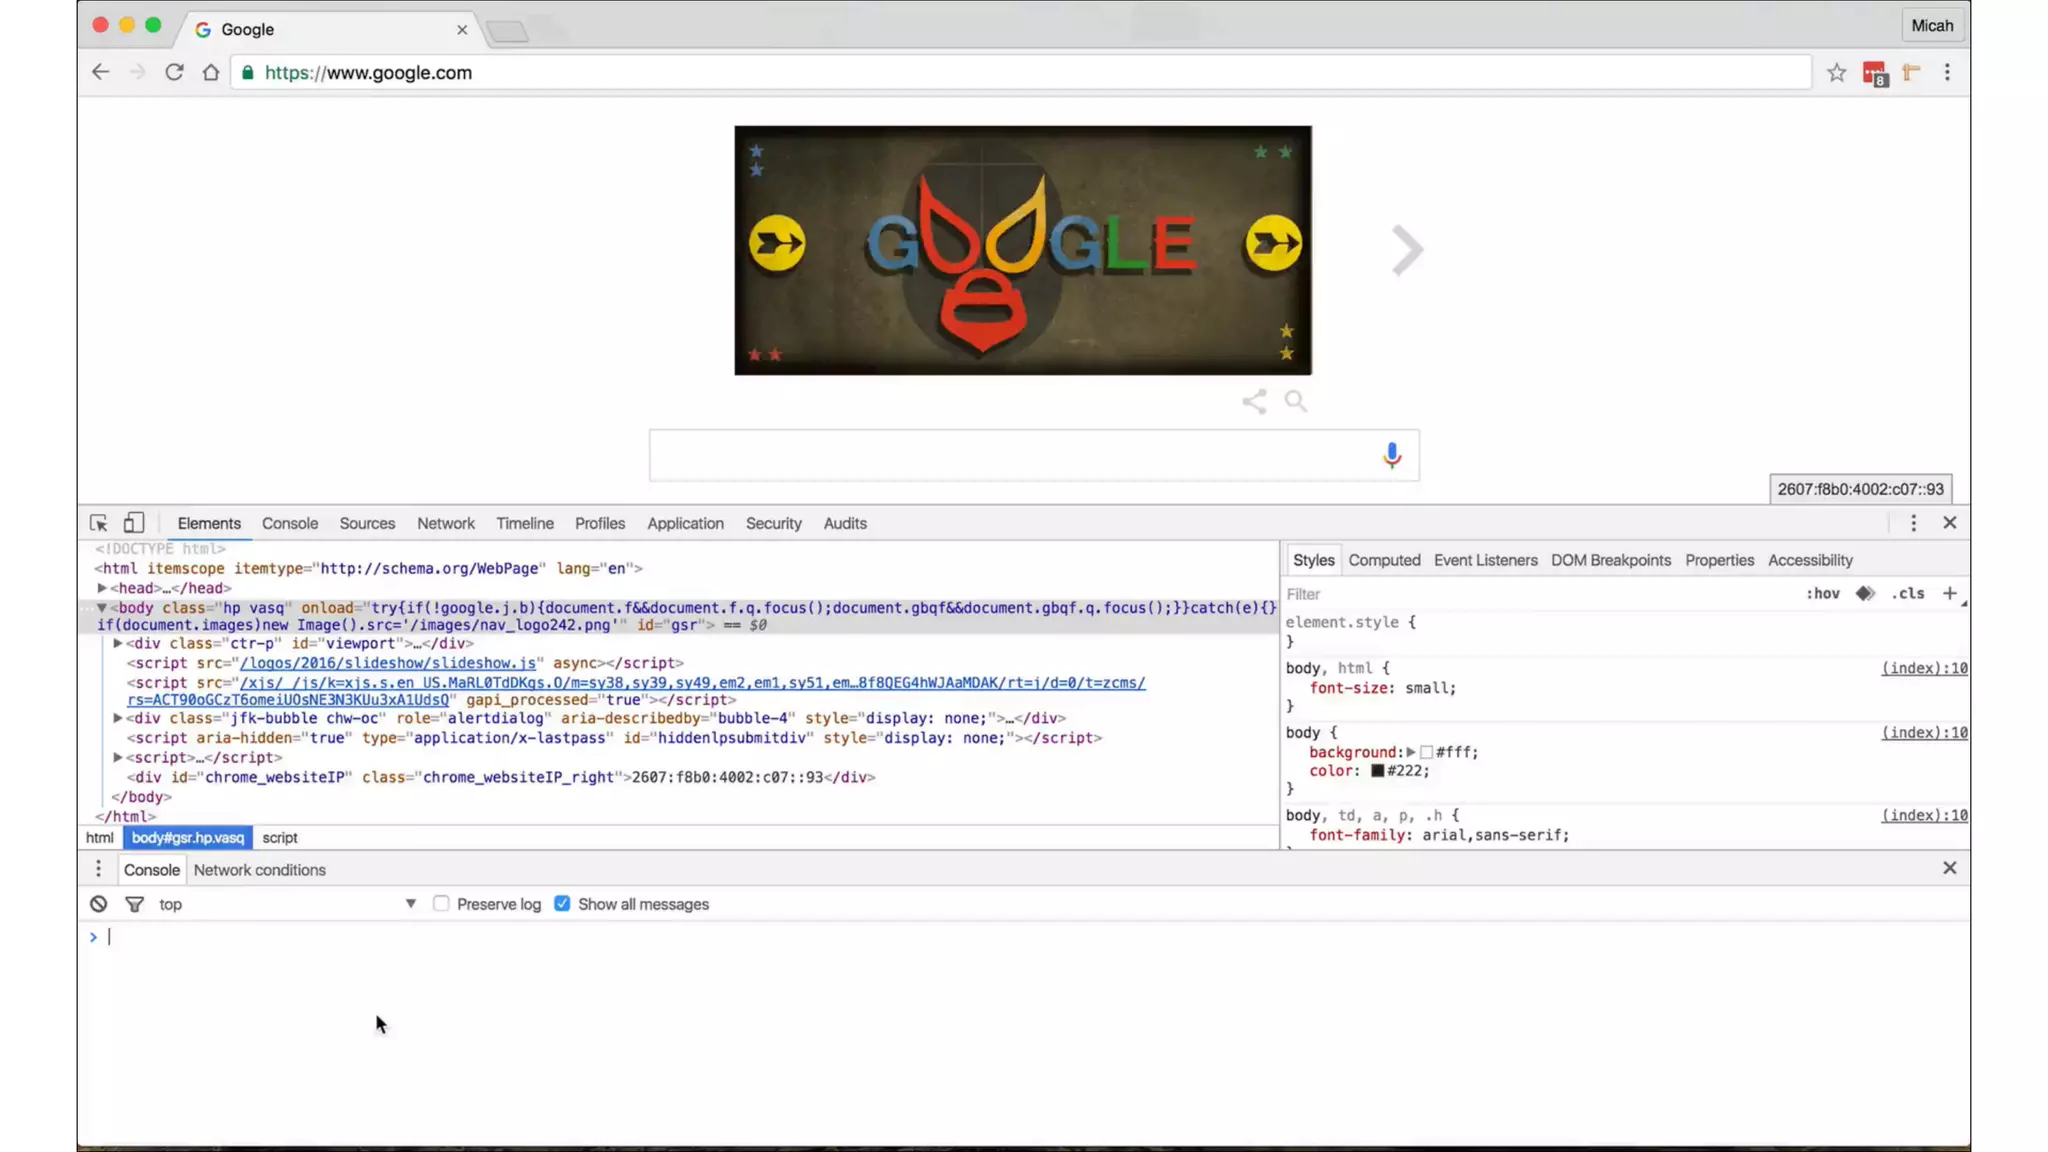Toggle the device toolbar icon
The width and height of the screenshot is (2048, 1152).
click(x=134, y=523)
